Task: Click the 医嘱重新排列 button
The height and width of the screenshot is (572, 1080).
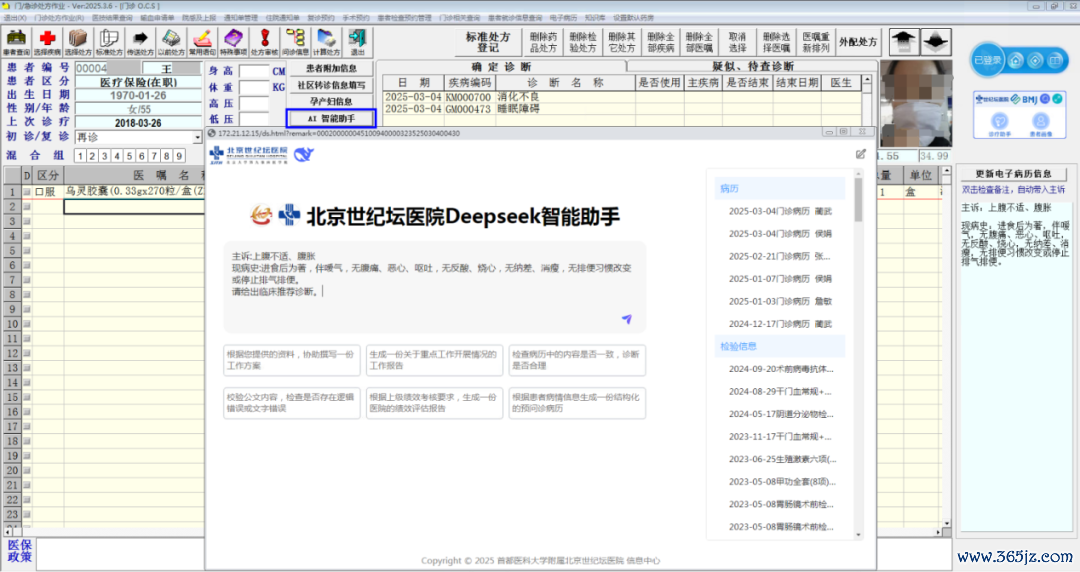Action: click(816, 43)
